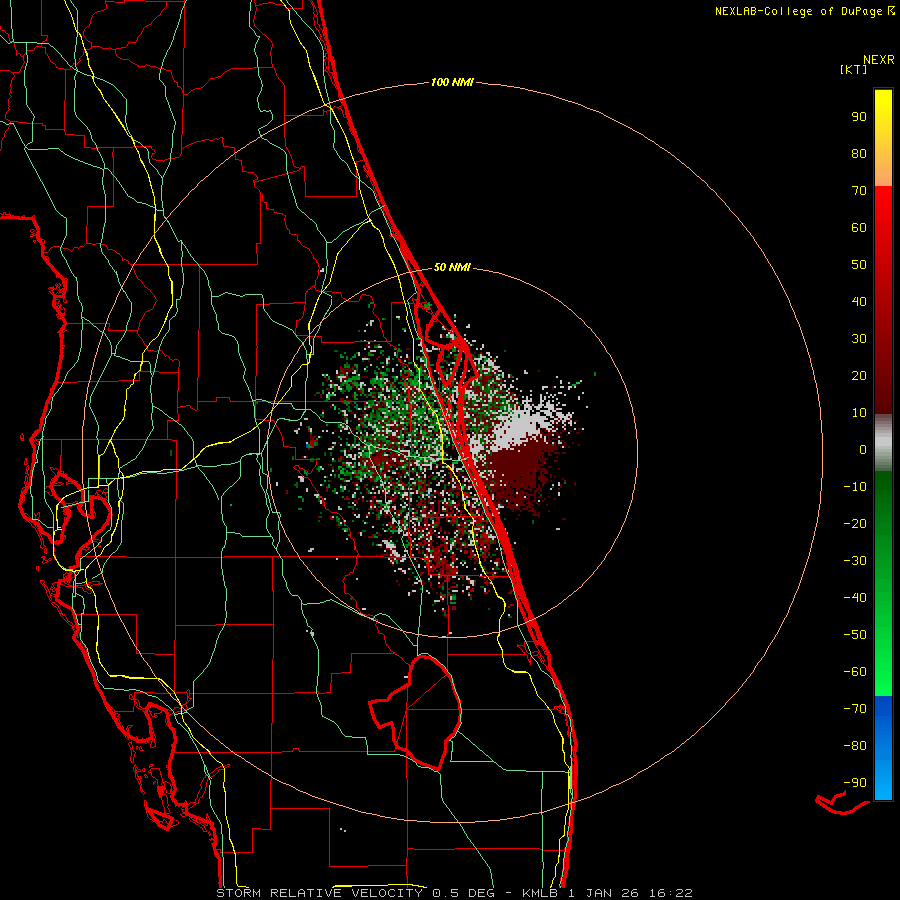
Task: Click the NEXLAB-College of DuPage title
Action: (804, 11)
